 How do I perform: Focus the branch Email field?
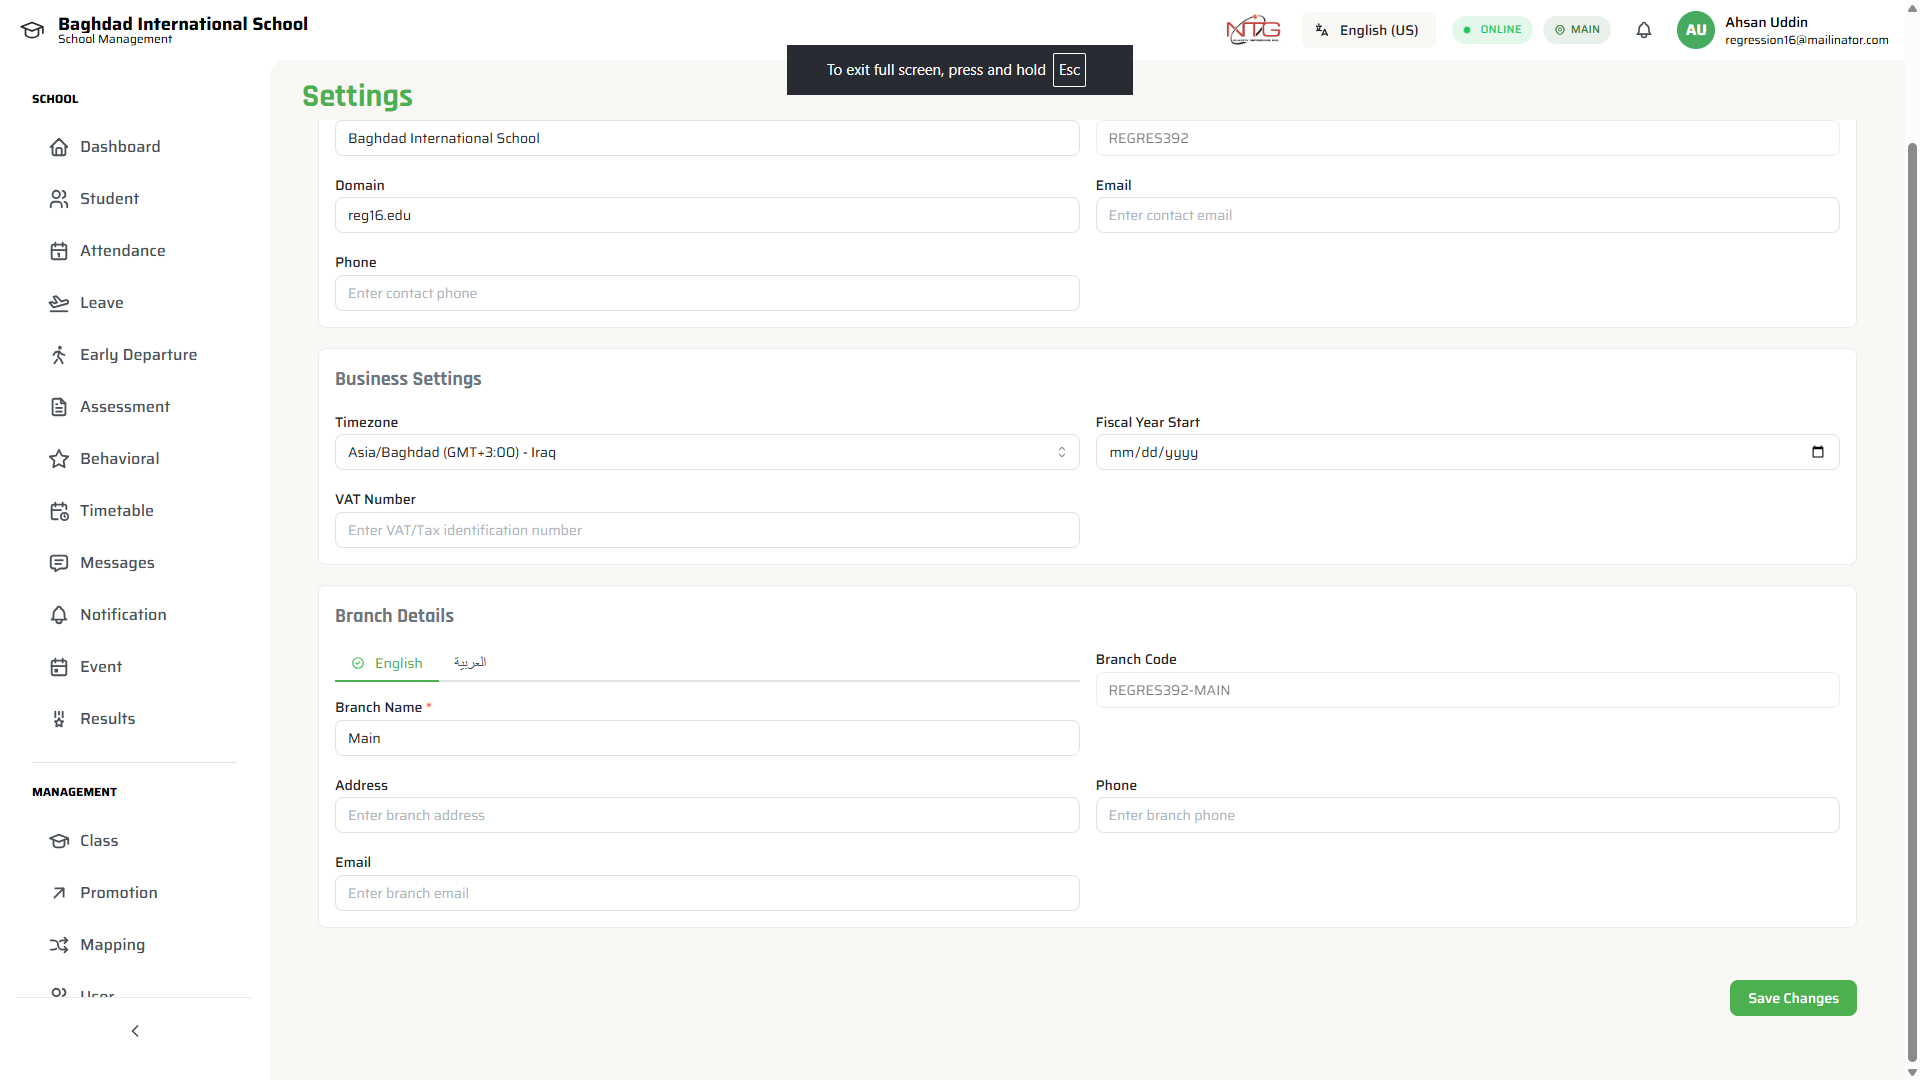click(x=707, y=893)
